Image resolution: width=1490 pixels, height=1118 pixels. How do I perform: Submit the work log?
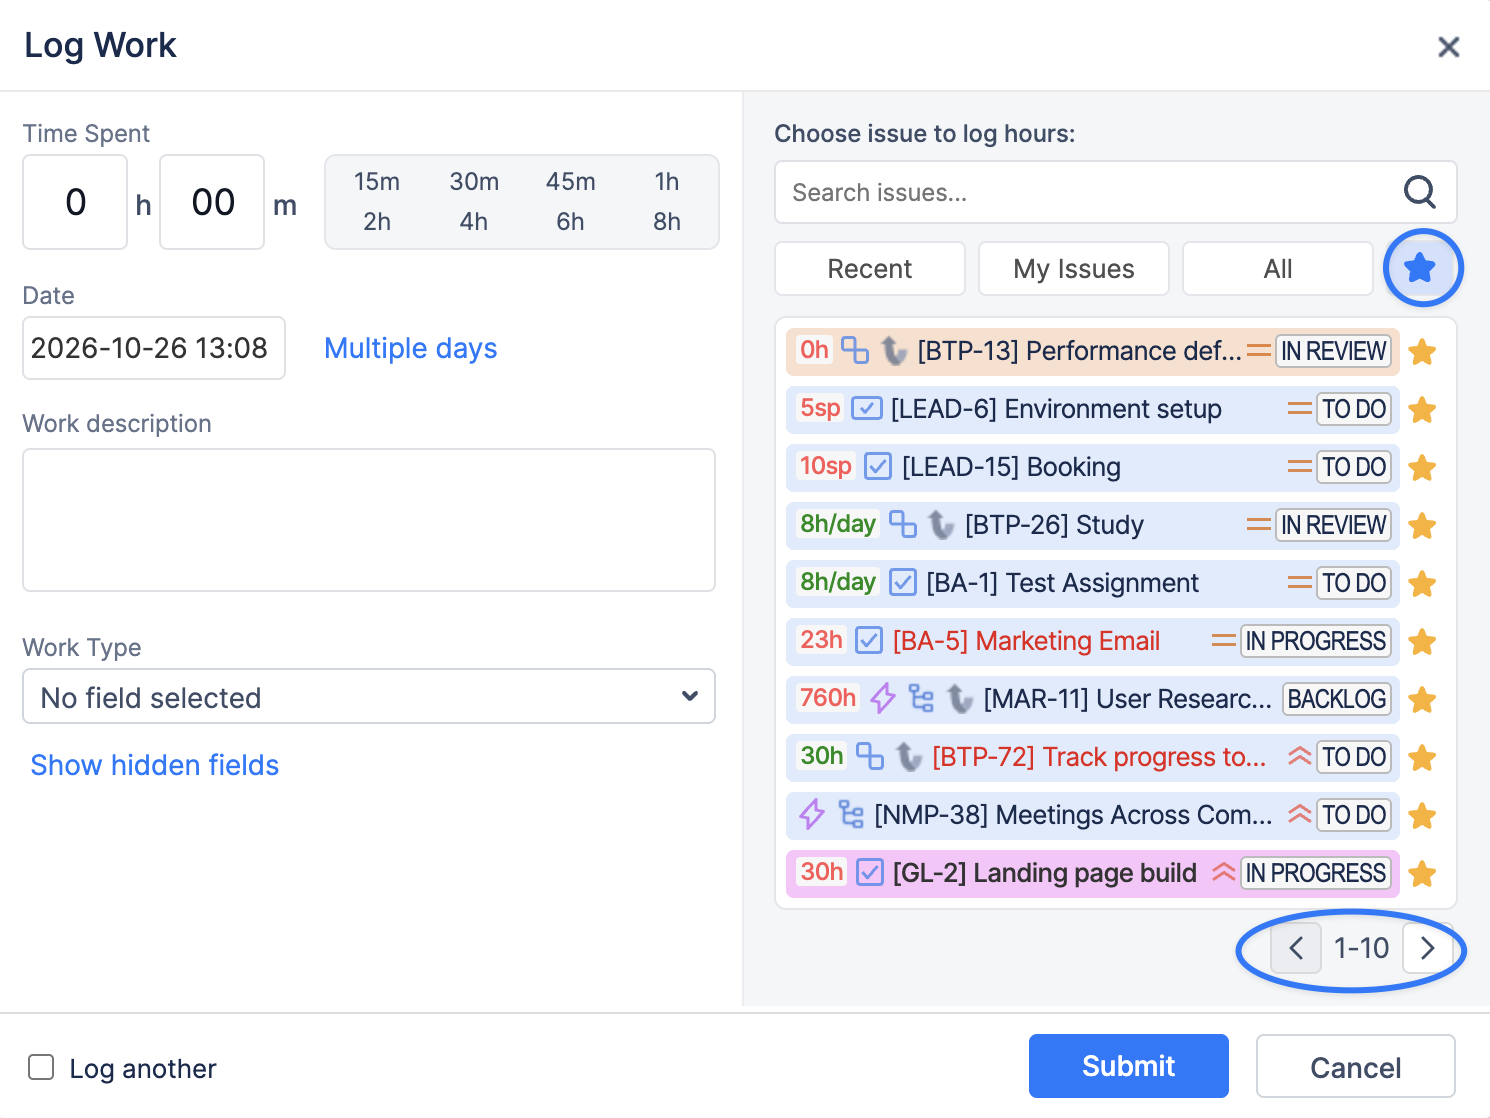pyautogui.click(x=1129, y=1066)
